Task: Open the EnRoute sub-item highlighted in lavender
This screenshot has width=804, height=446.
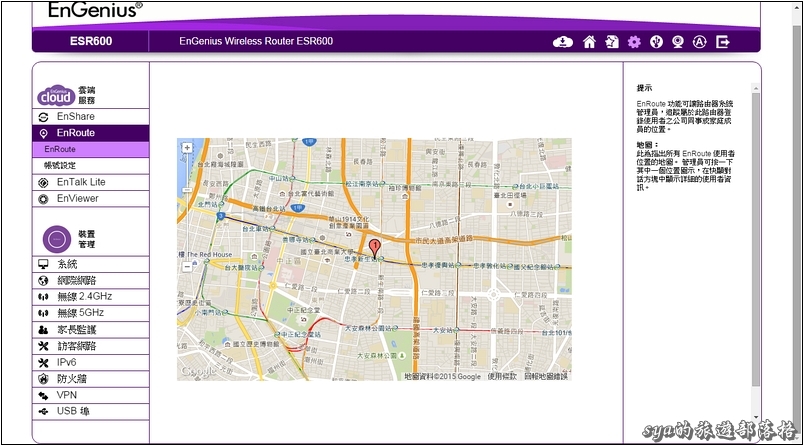Action: coord(91,149)
